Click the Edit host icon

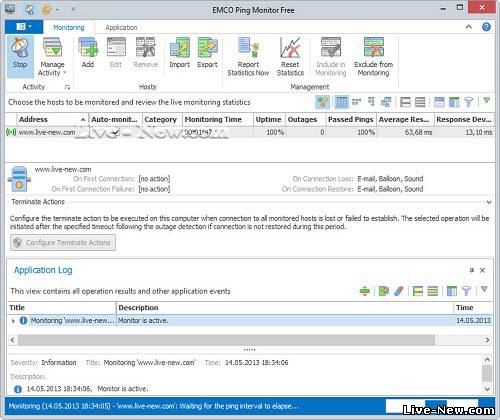coord(116,48)
